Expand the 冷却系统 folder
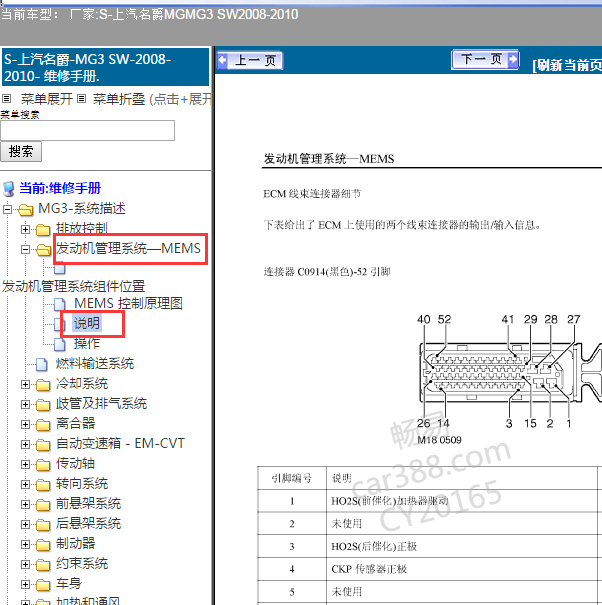 25,384
